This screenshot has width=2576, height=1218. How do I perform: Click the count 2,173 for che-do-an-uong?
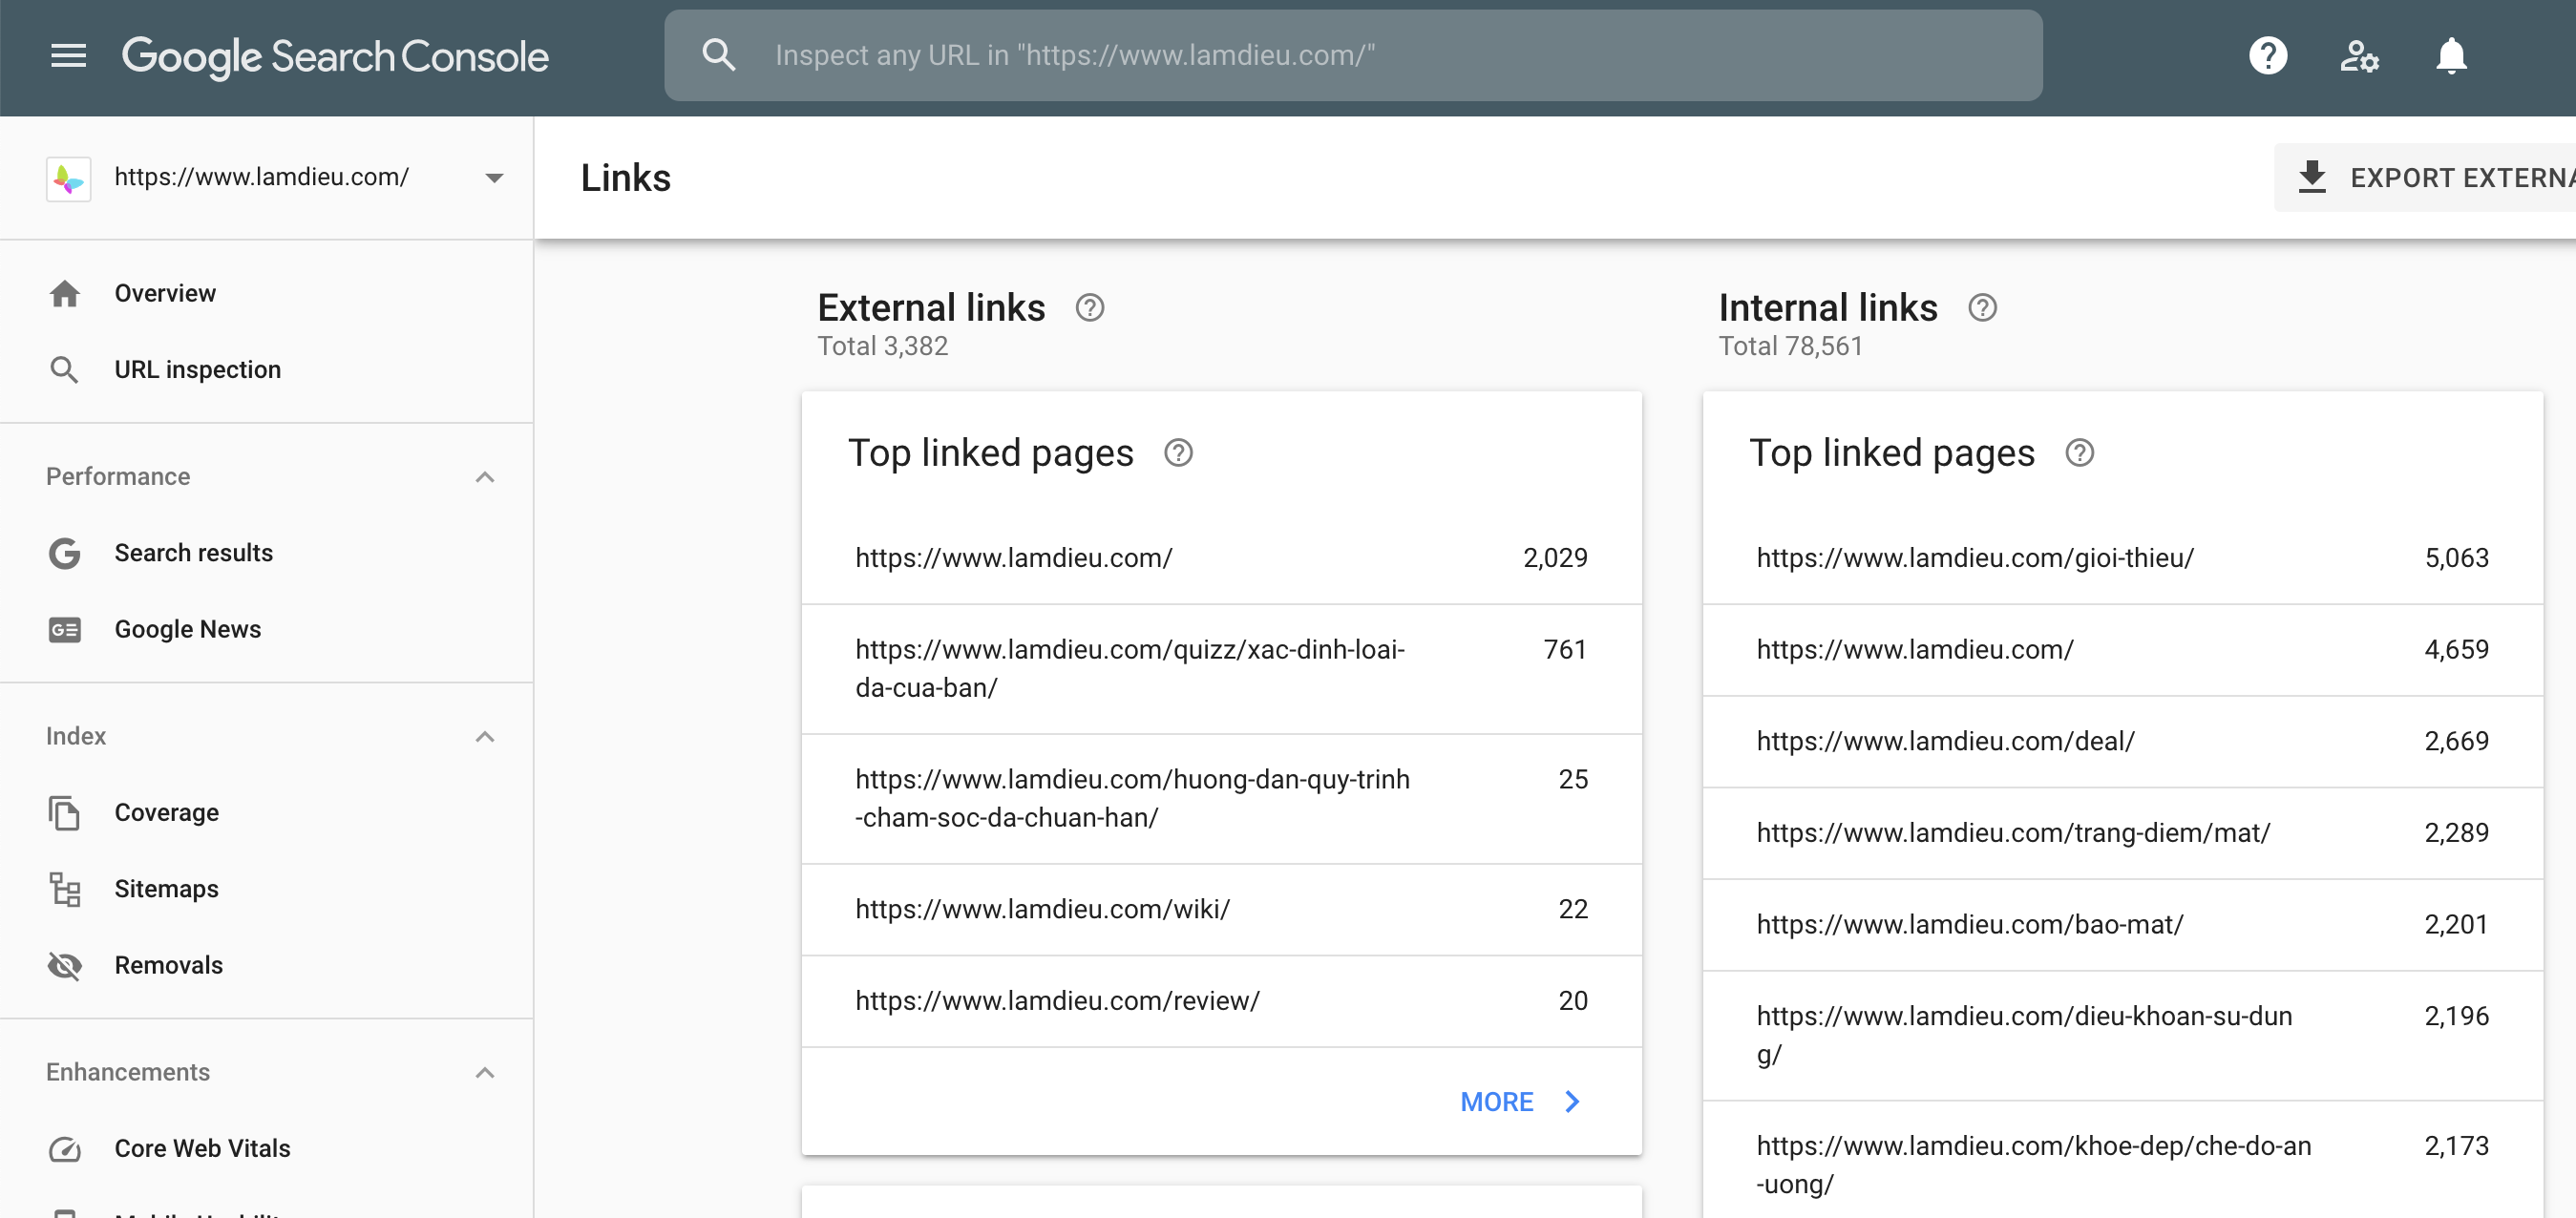point(2456,1146)
